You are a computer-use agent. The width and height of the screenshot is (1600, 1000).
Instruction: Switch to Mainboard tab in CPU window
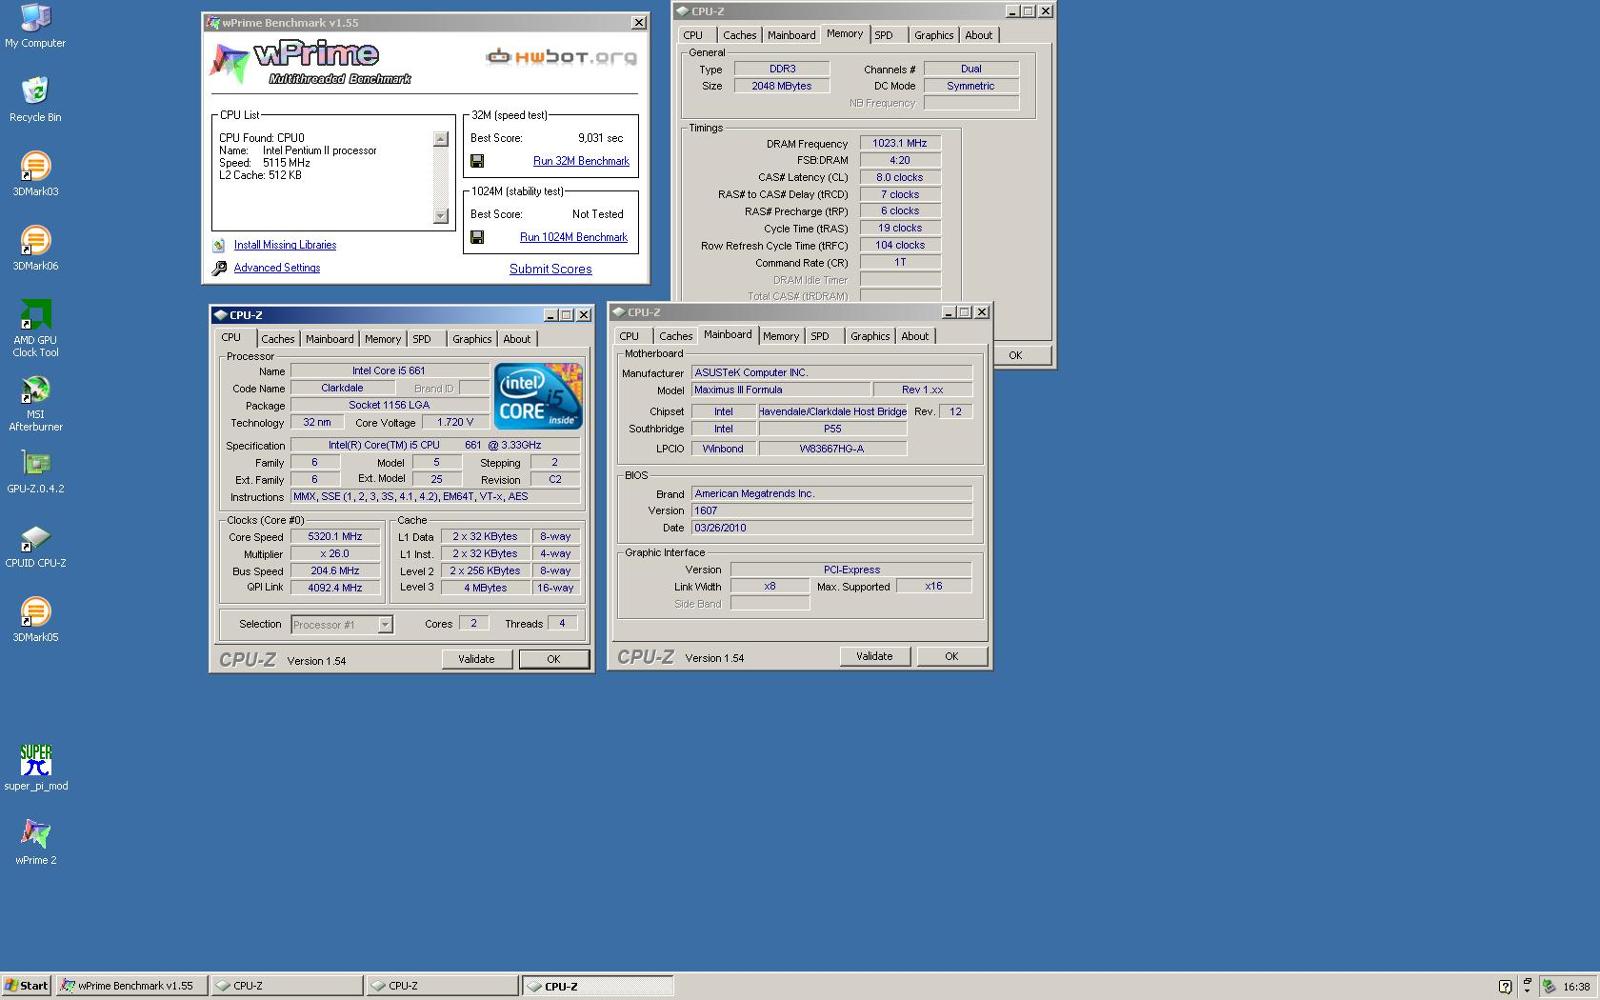(x=329, y=339)
